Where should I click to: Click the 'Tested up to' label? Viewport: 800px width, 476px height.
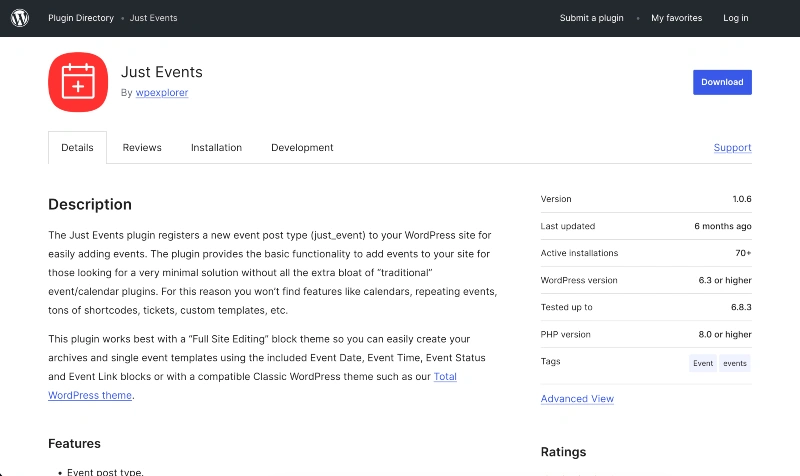pos(566,307)
